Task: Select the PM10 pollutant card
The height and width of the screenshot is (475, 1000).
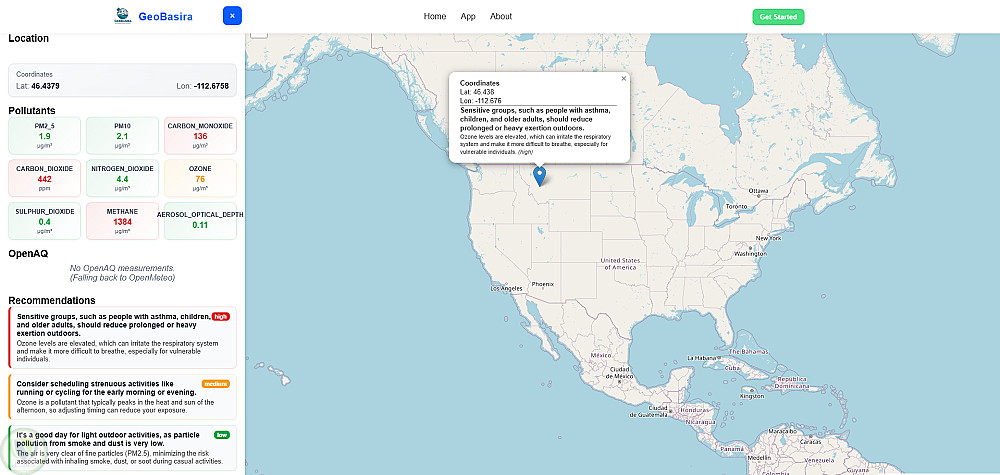Action: [x=122, y=135]
